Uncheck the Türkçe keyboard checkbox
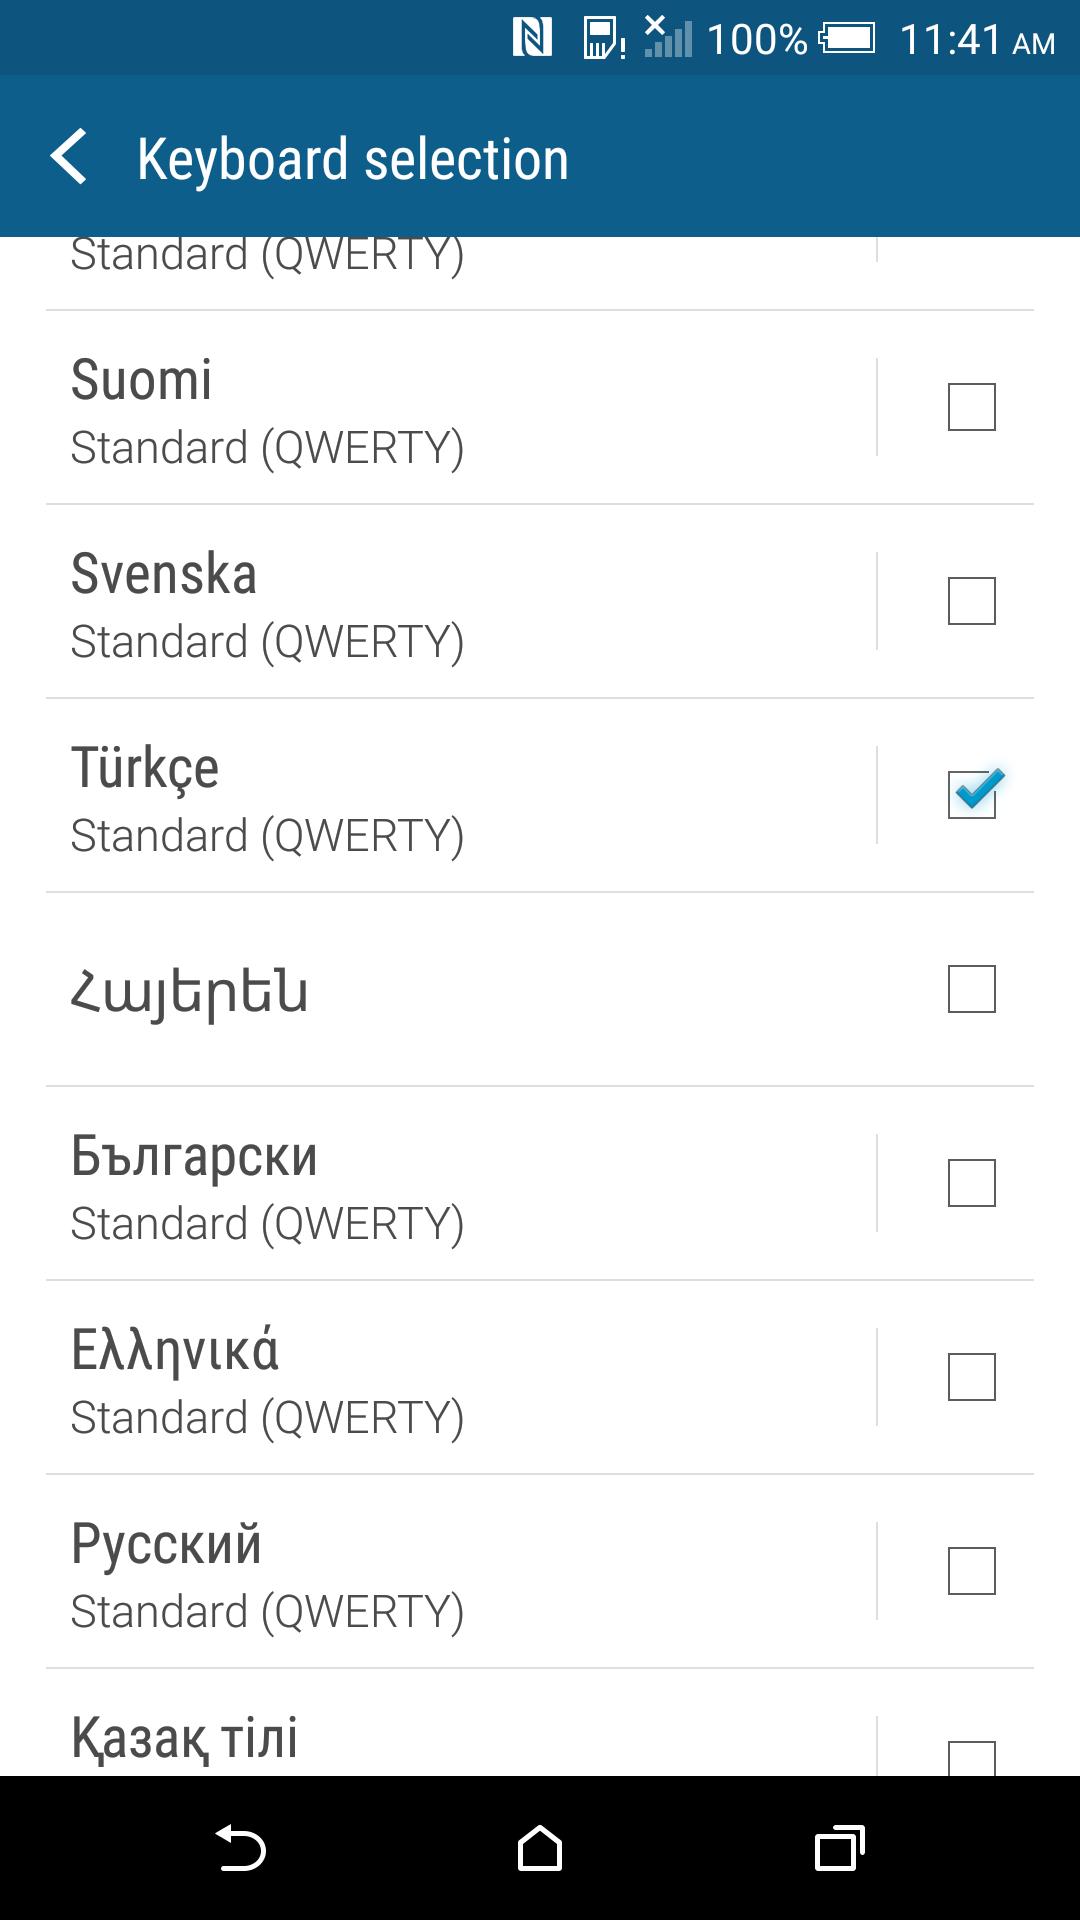Viewport: 1080px width, 1920px height. click(x=971, y=795)
